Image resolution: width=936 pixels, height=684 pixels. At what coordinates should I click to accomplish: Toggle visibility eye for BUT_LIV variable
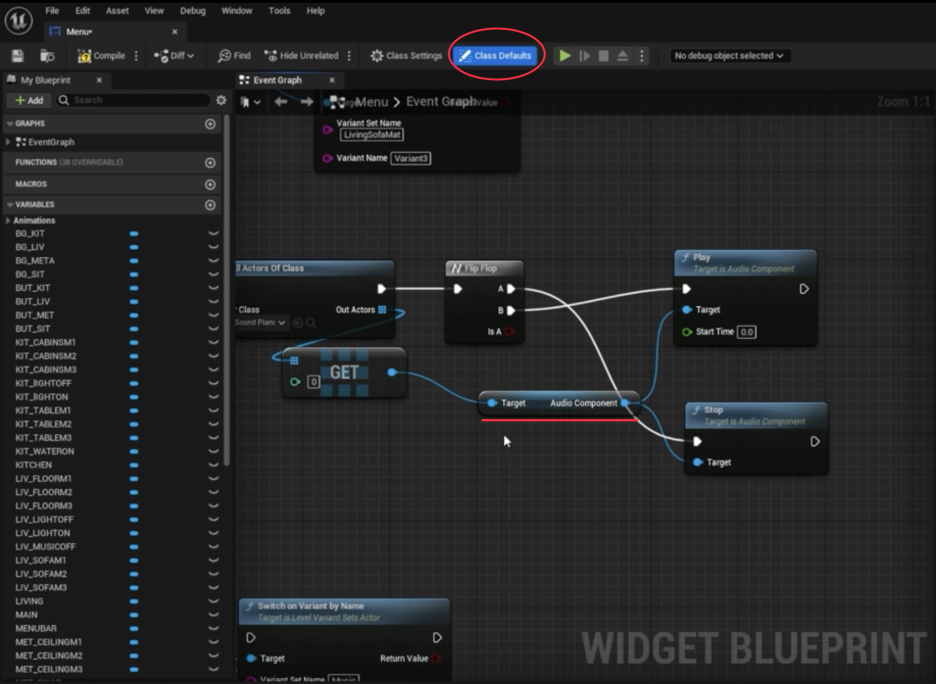(213, 301)
